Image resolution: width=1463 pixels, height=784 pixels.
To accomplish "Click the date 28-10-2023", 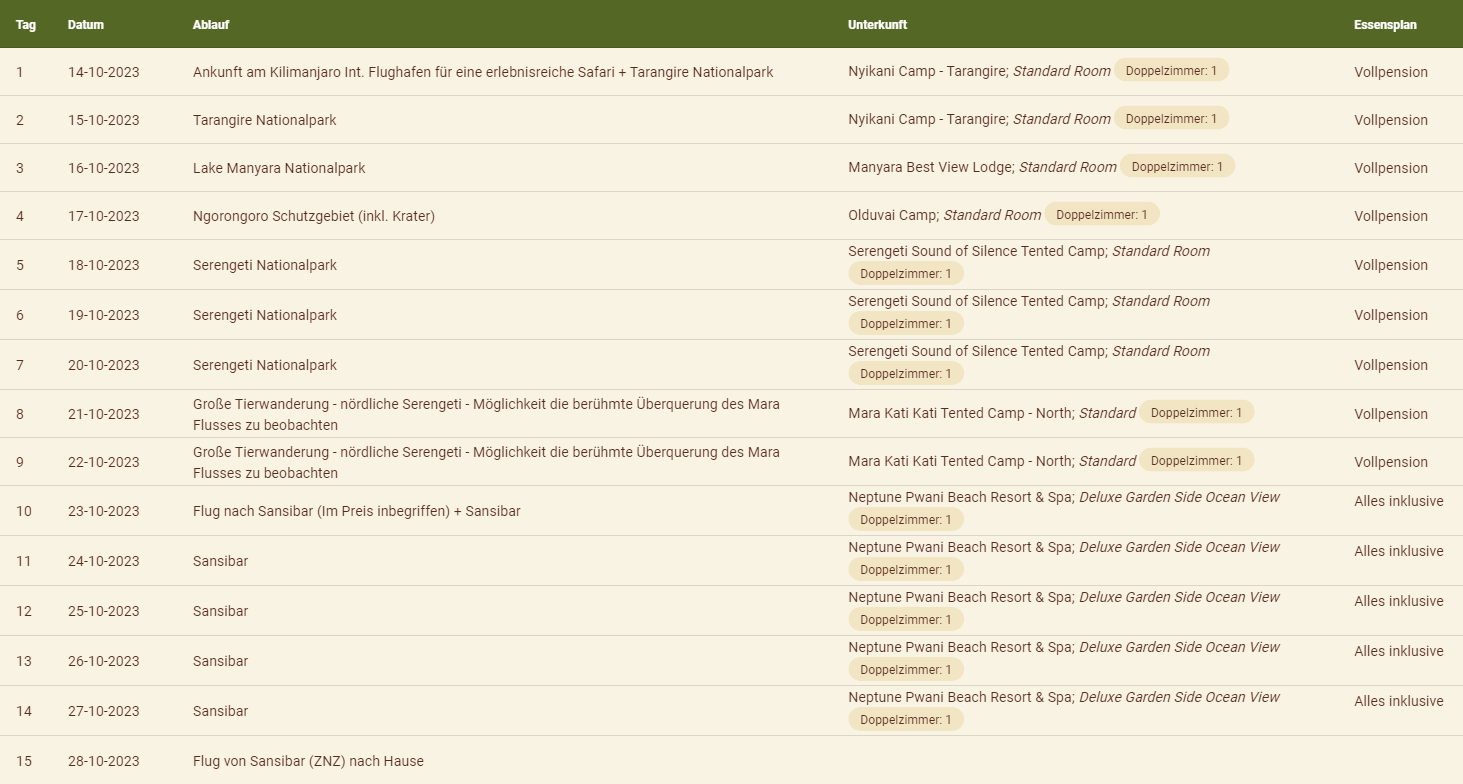I will pyautogui.click(x=104, y=761).
